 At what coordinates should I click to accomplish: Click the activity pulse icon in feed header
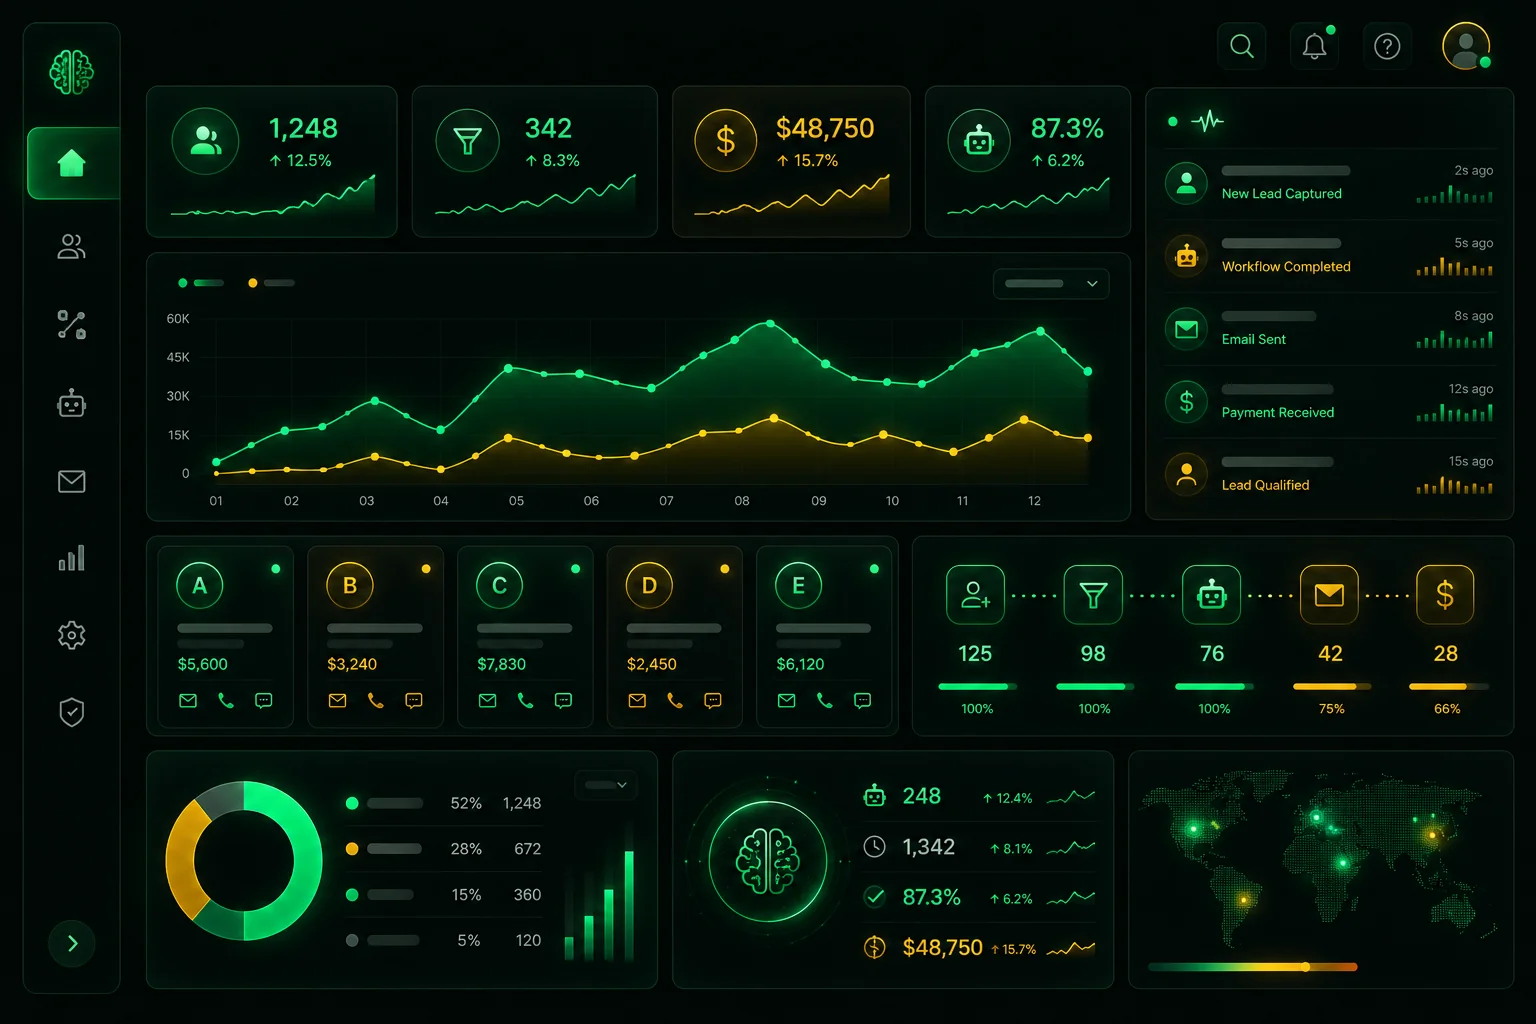1207,122
